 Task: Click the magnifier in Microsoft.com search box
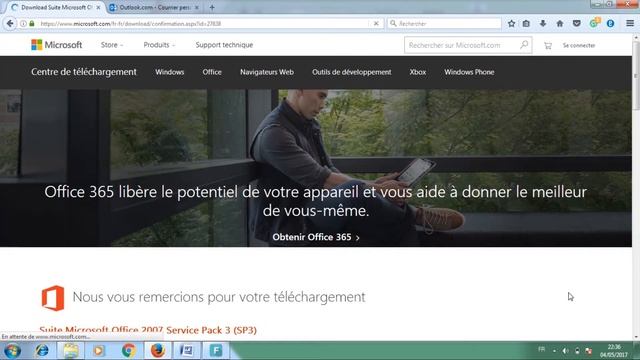524,44
